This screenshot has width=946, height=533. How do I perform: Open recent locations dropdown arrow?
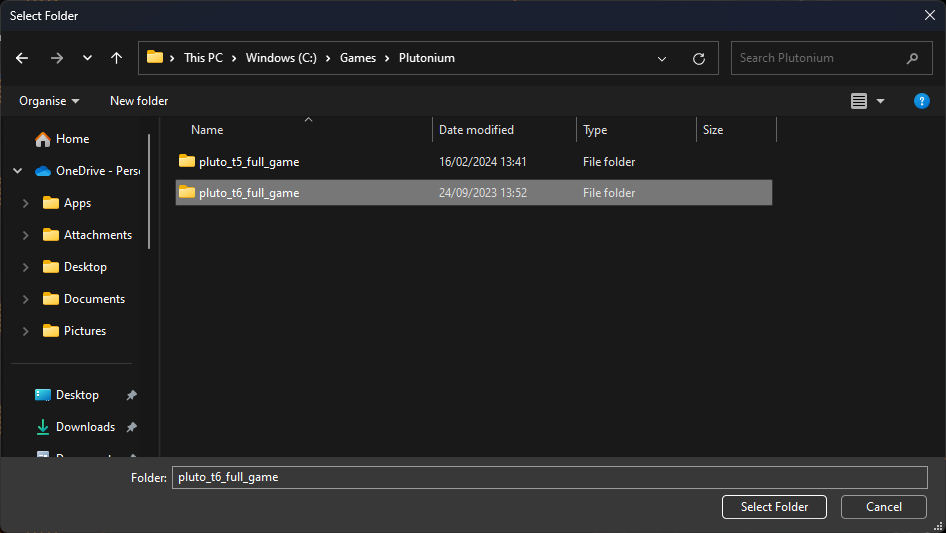coord(87,58)
